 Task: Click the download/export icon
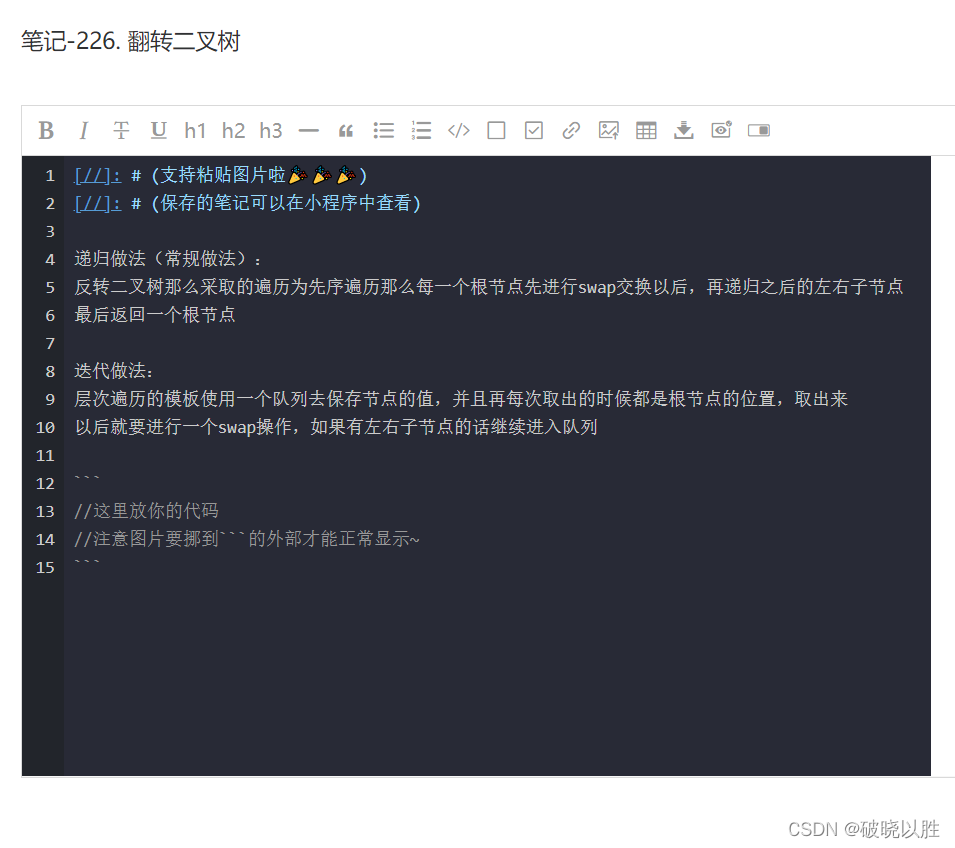683,130
